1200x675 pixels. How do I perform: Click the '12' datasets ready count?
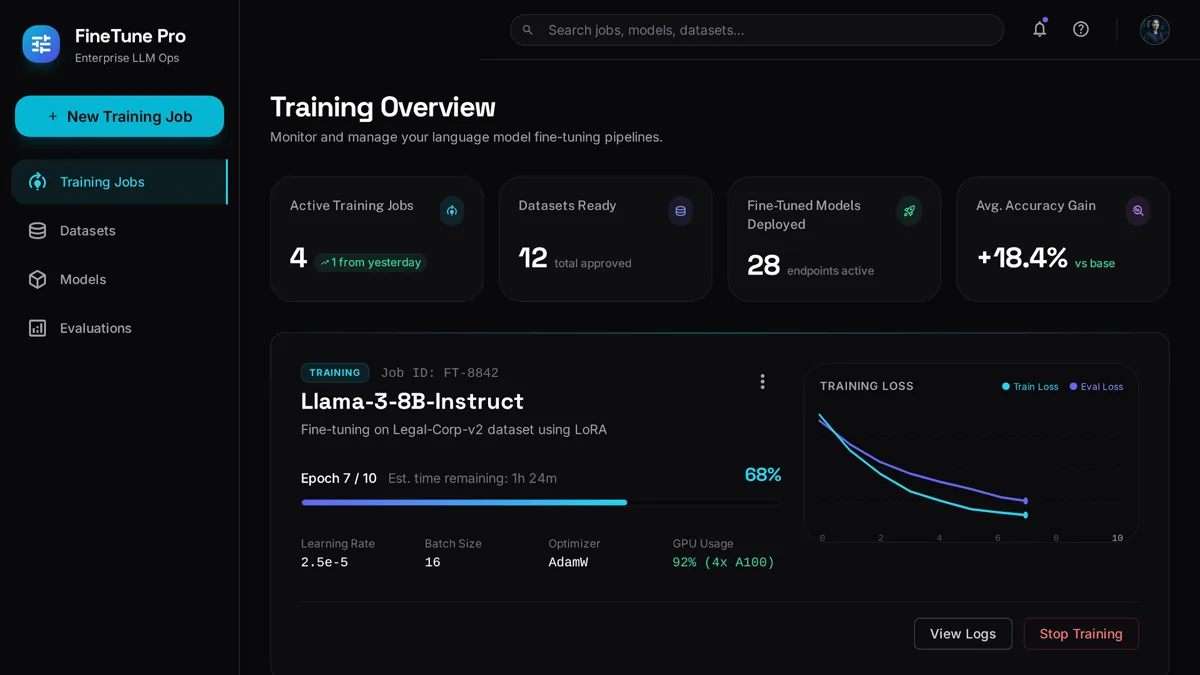coord(533,258)
